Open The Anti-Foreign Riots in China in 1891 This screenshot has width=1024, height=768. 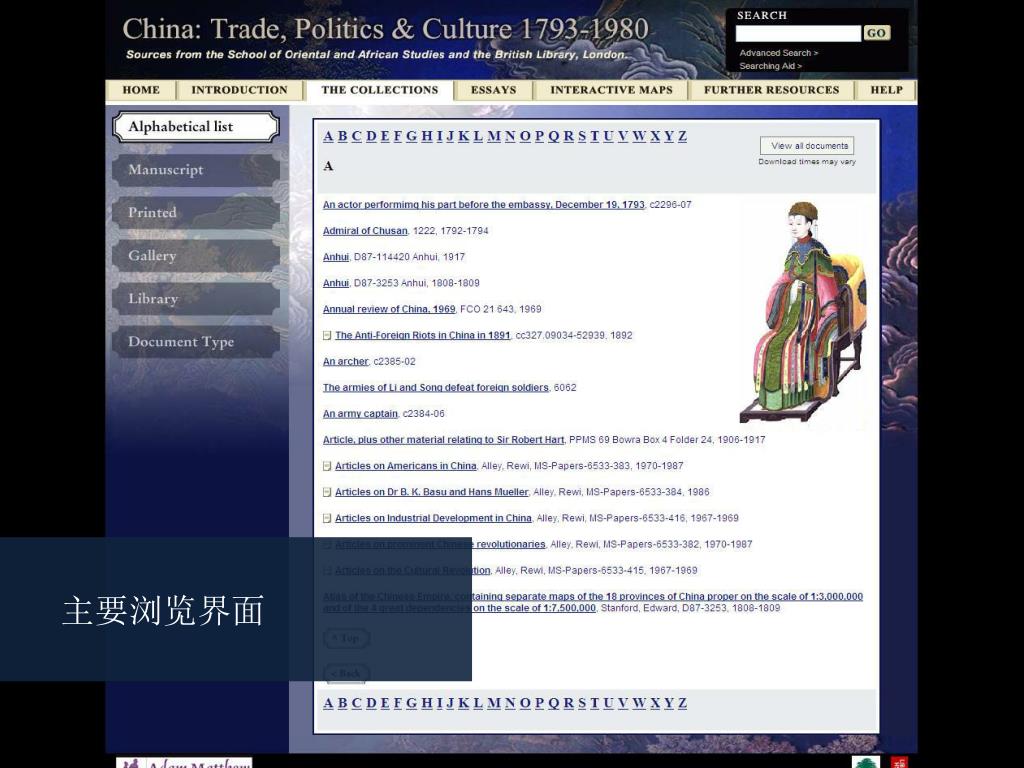pos(423,336)
